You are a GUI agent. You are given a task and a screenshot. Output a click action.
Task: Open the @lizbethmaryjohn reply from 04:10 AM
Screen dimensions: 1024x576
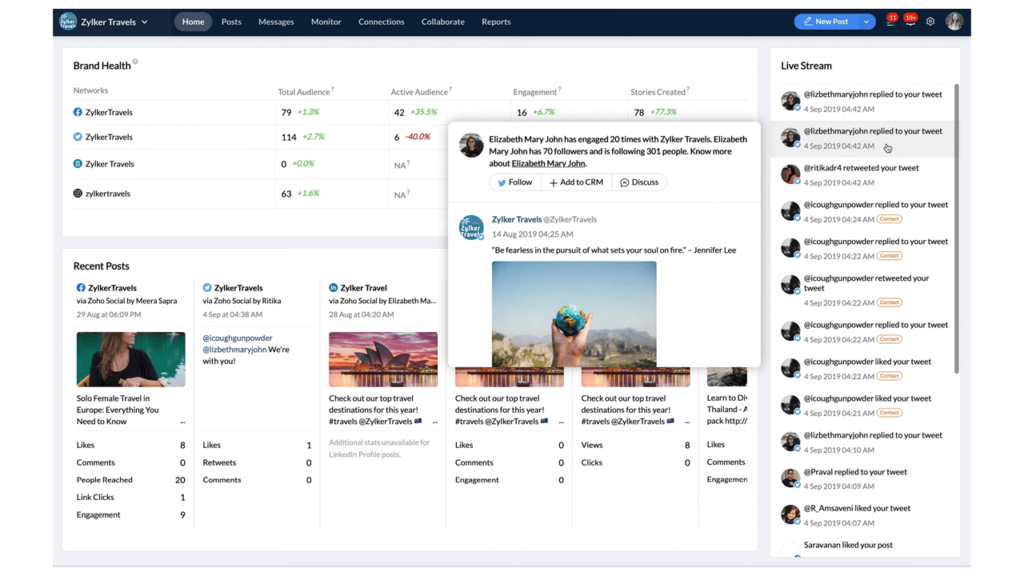[863, 442]
